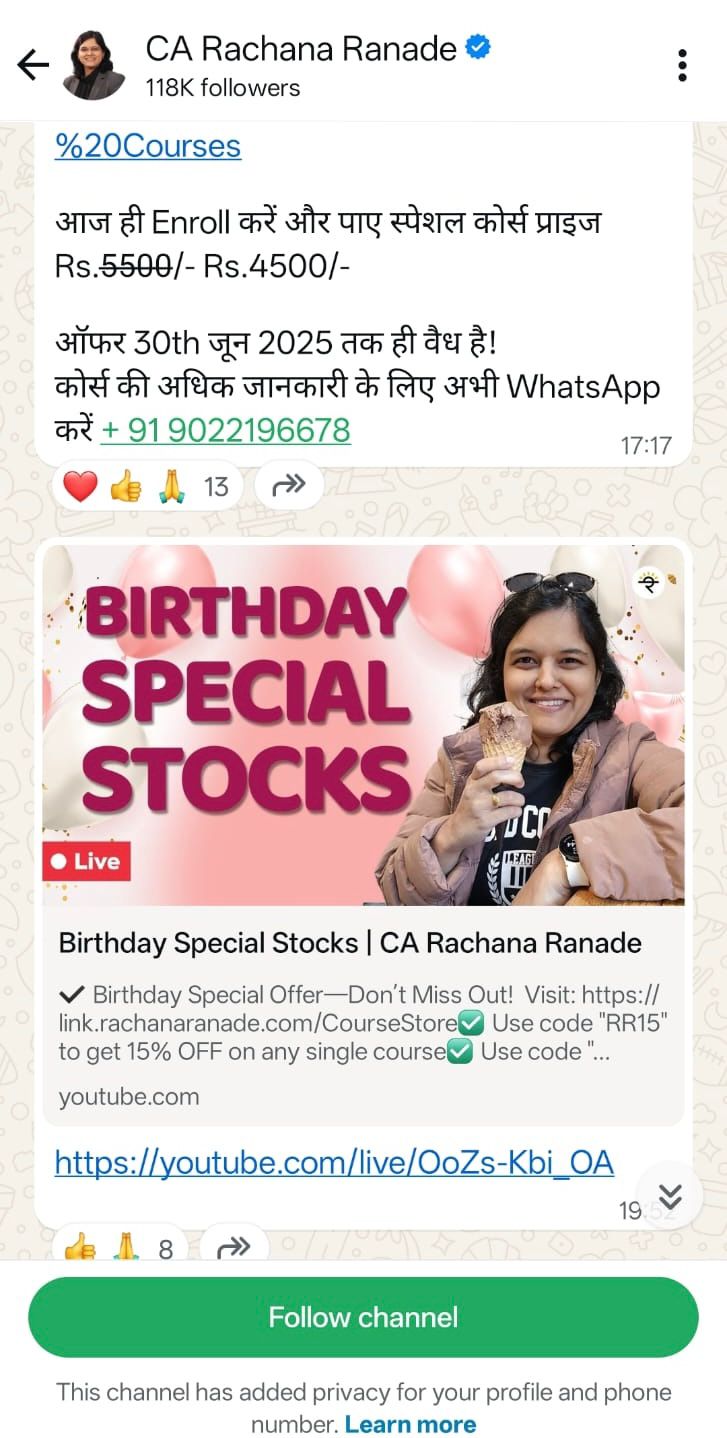Tap thumbs-up reaction under first message
Screen dimensions: 727x1438
125,487
